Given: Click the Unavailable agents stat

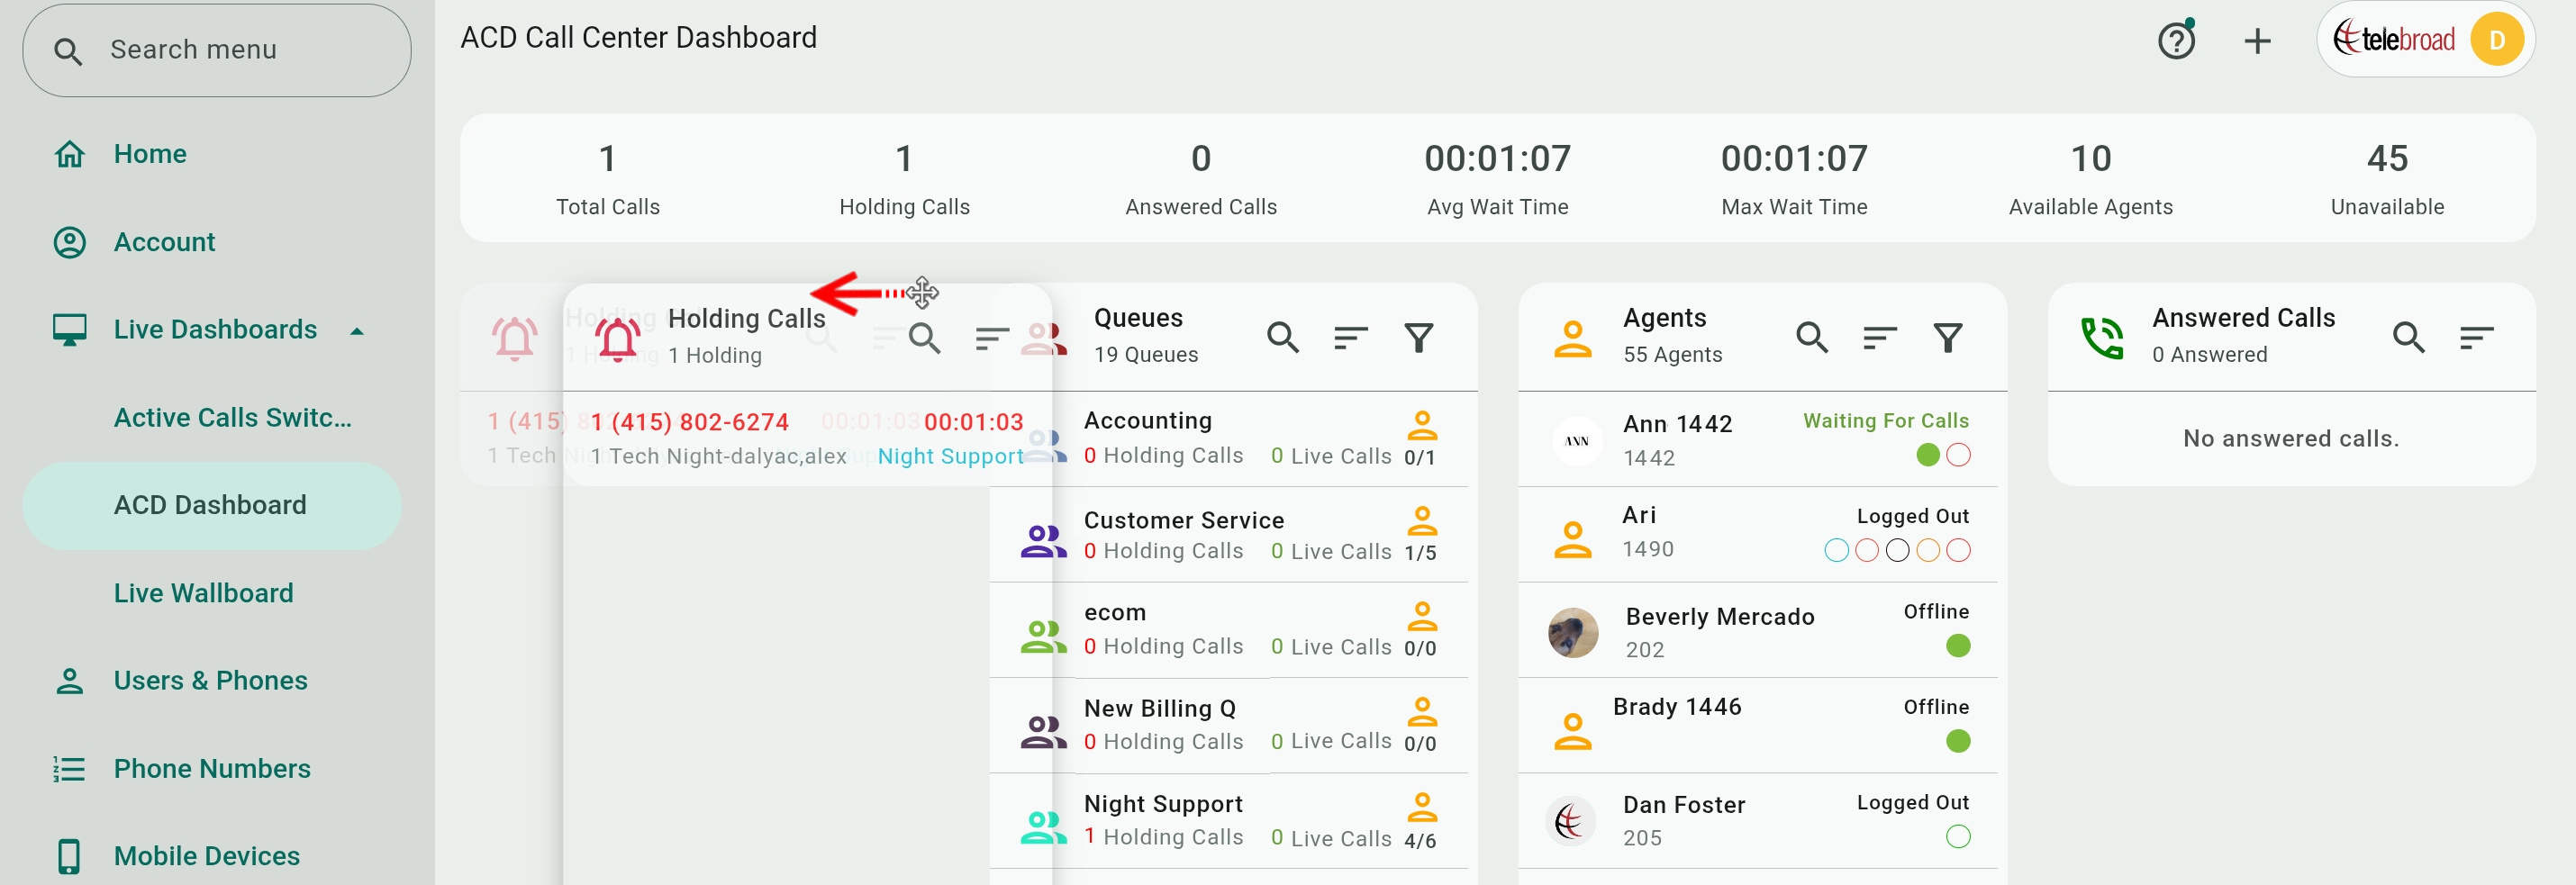Looking at the screenshot, I should pyautogui.click(x=2387, y=178).
